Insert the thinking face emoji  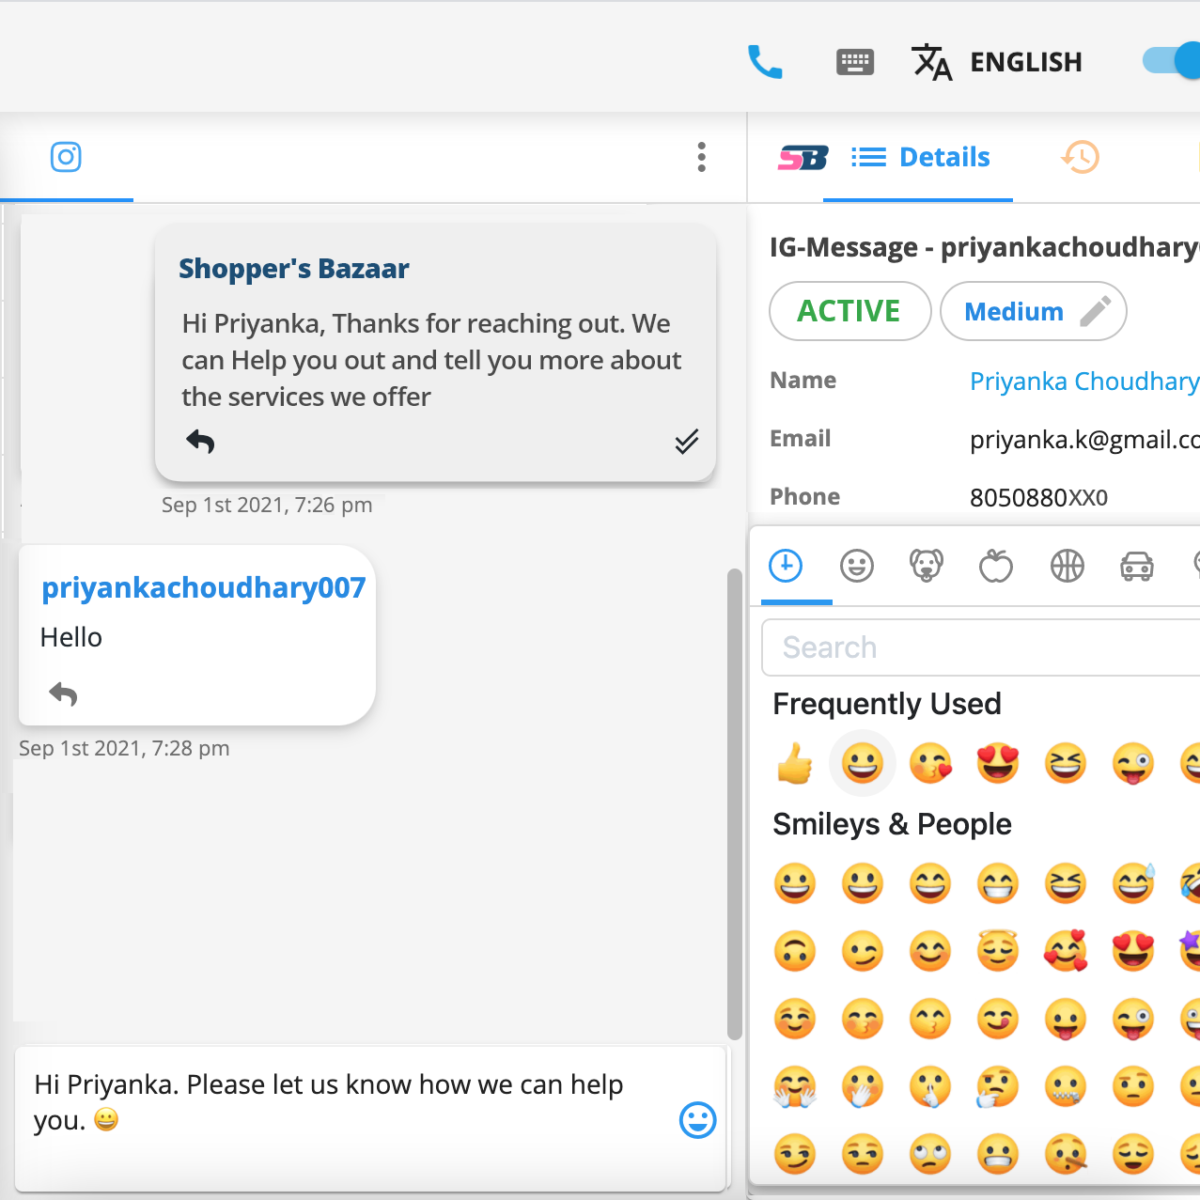(998, 1087)
